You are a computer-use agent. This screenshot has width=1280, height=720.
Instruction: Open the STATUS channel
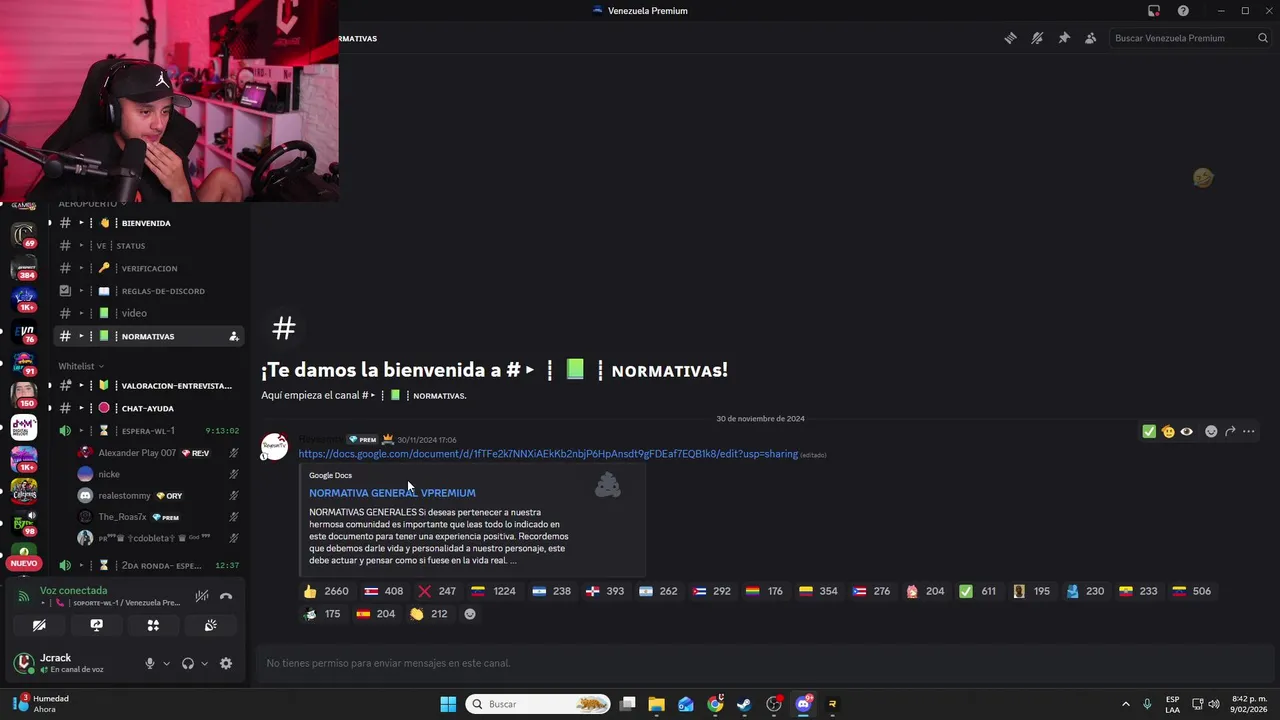[x=148, y=245]
